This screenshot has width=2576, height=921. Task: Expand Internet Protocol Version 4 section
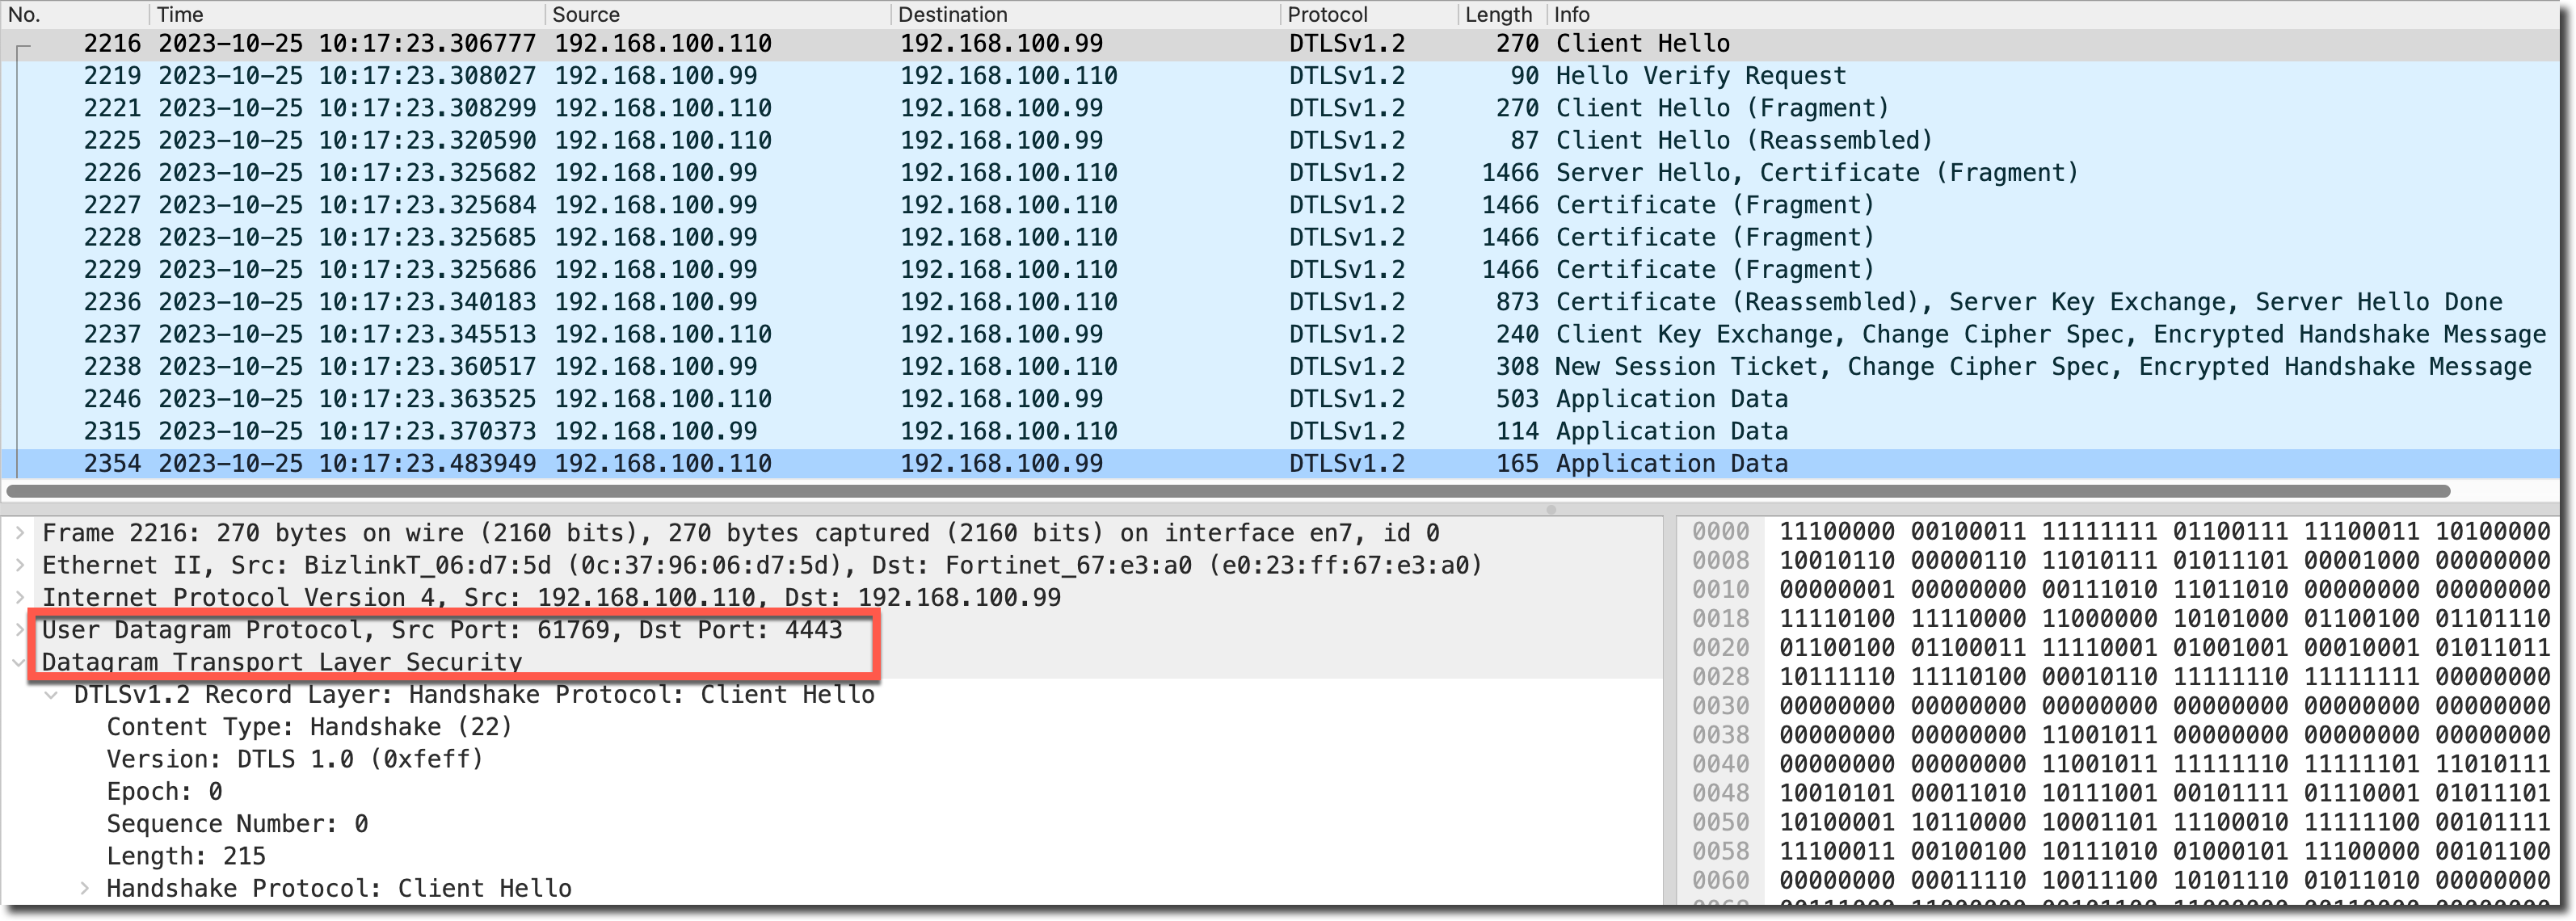[19, 597]
